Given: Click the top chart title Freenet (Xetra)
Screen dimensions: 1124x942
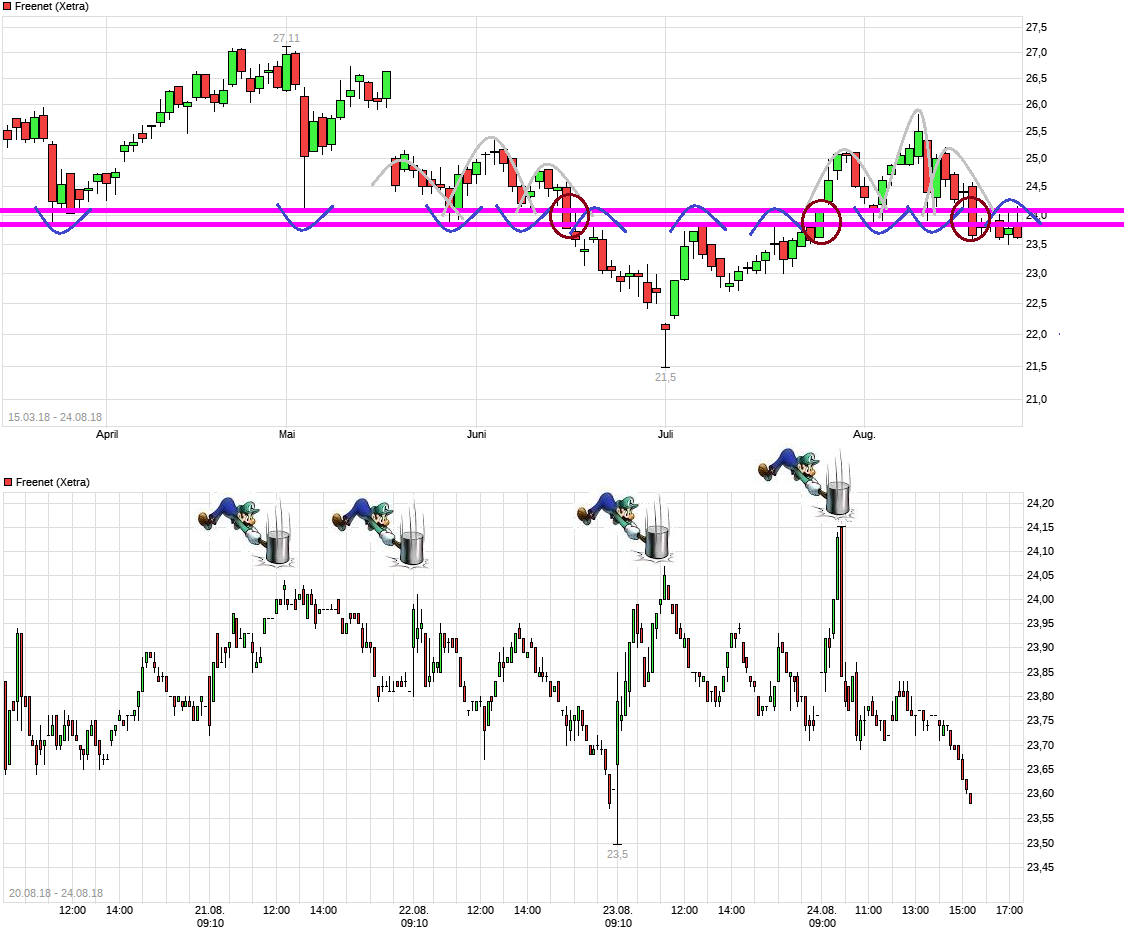Looking at the screenshot, I should tap(52, 6).
